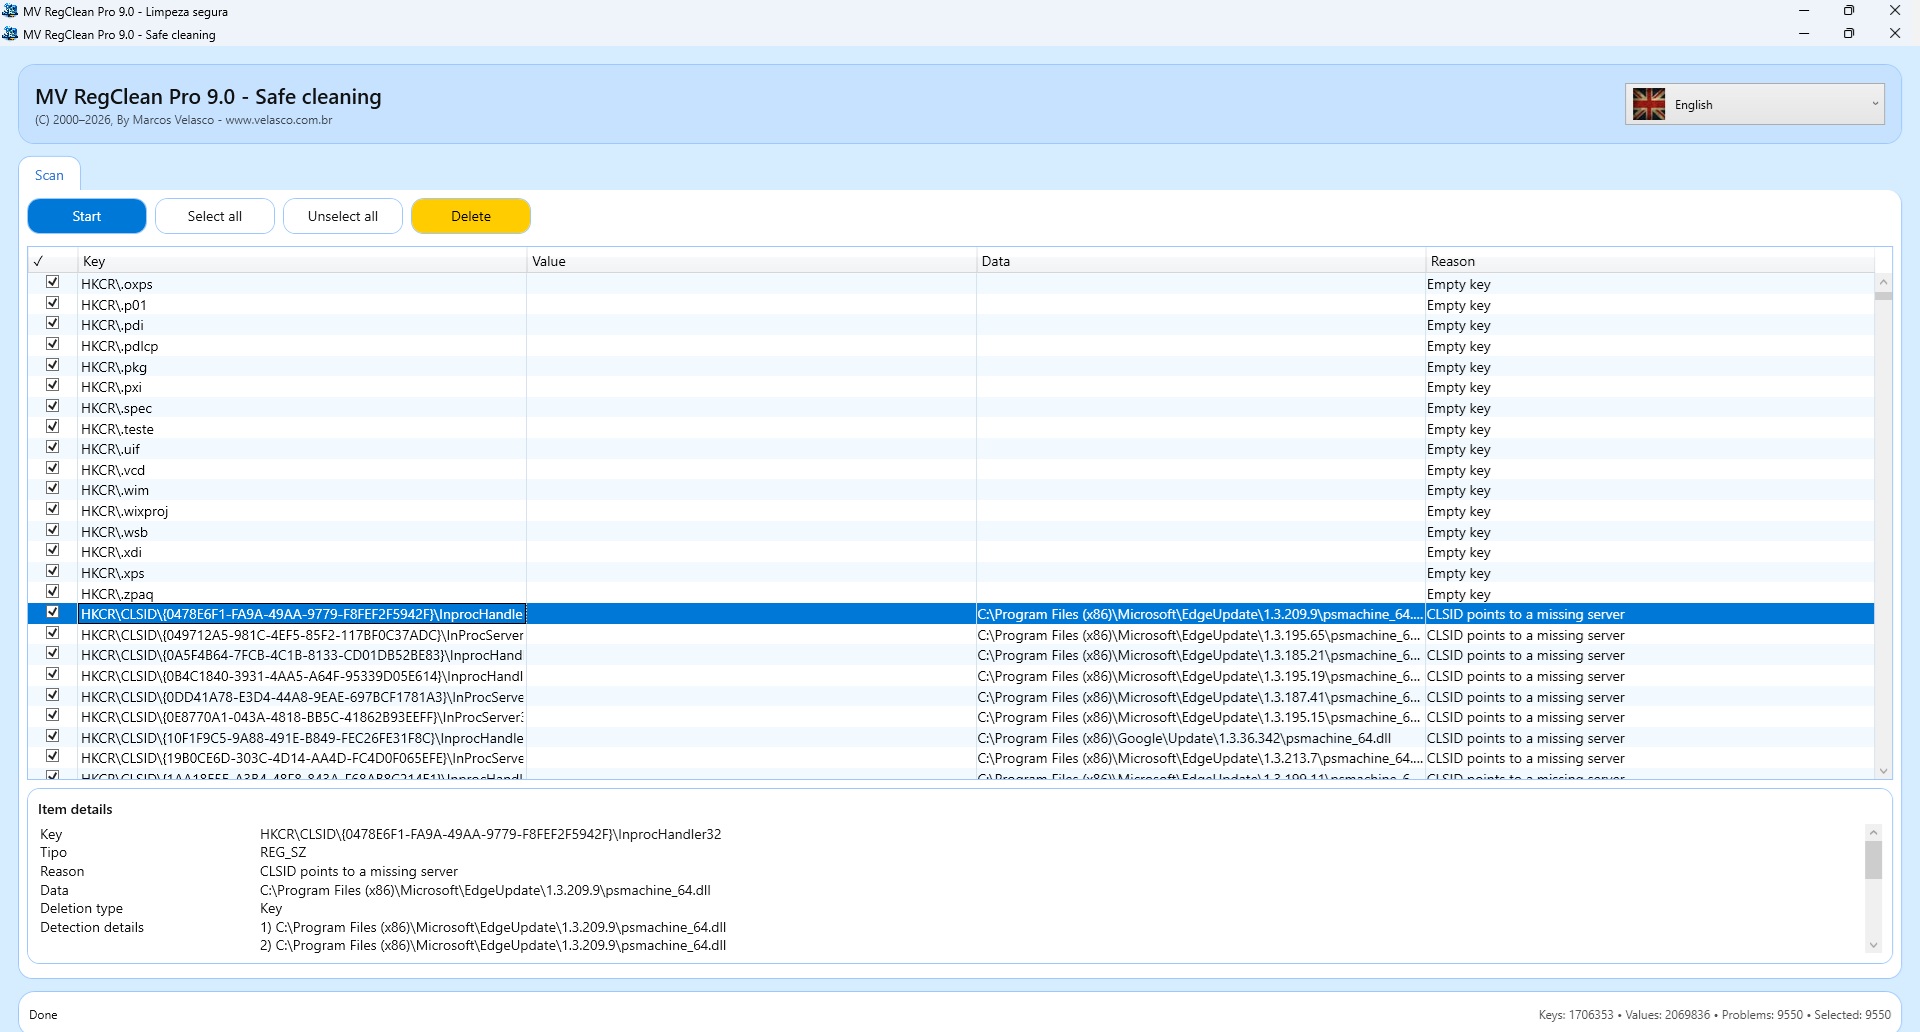Open the English language dropdown
1920x1032 pixels.
tap(1755, 104)
